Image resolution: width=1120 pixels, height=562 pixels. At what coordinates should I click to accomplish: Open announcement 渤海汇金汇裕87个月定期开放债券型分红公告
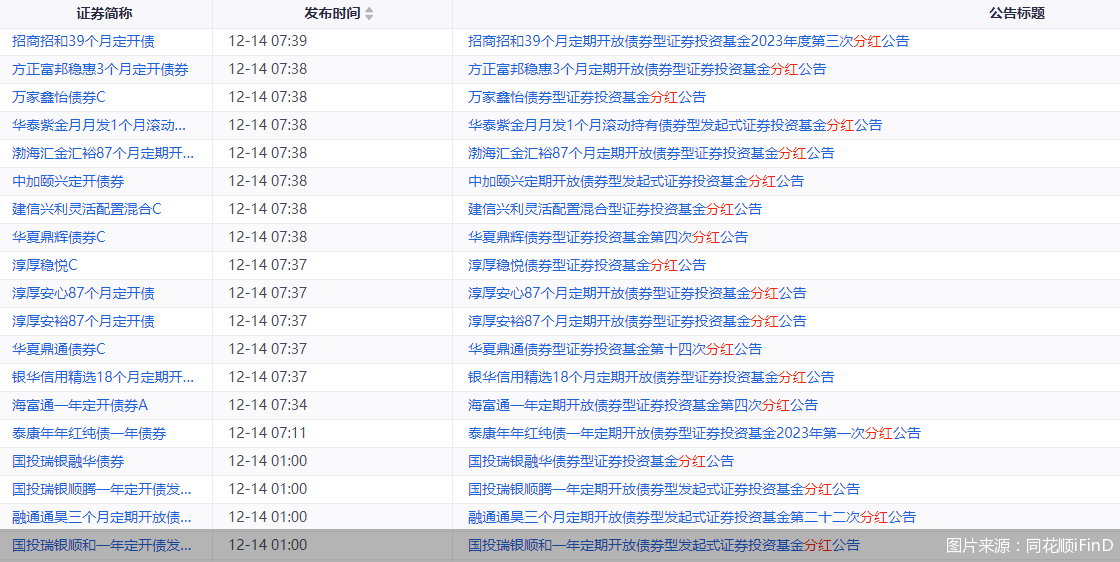(x=651, y=153)
